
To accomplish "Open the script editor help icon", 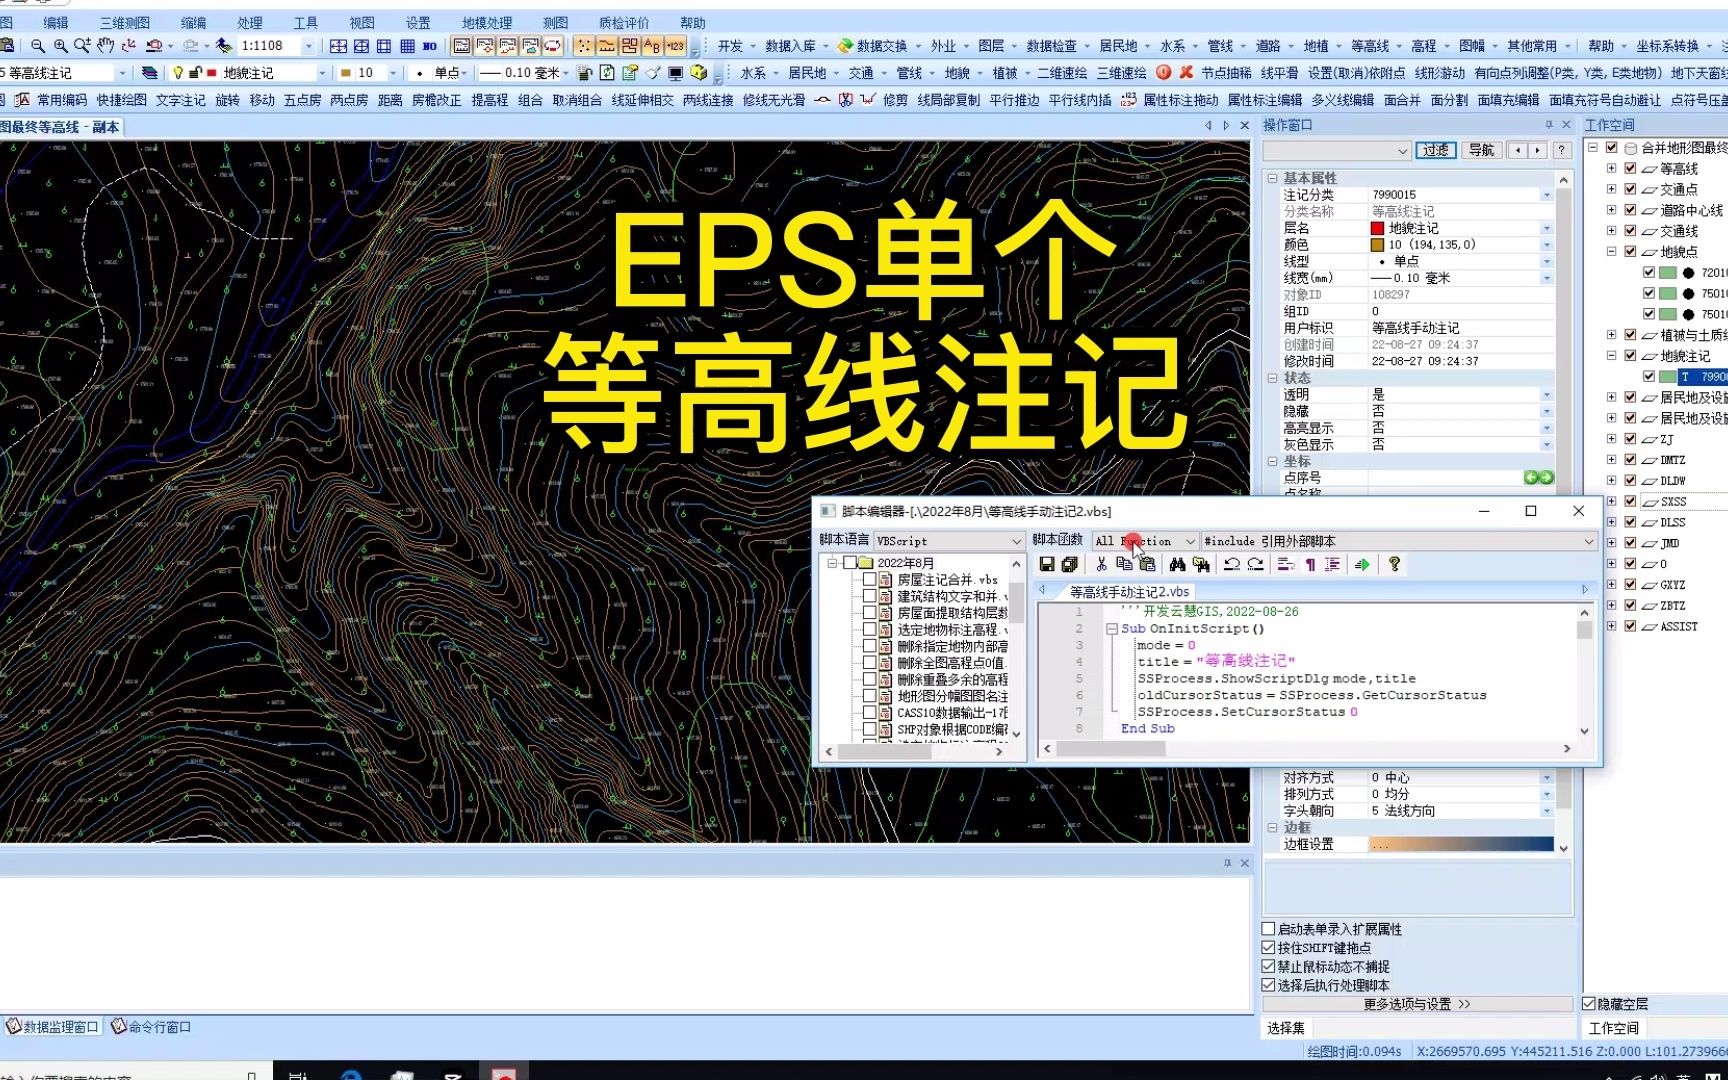I will 1395,564.
